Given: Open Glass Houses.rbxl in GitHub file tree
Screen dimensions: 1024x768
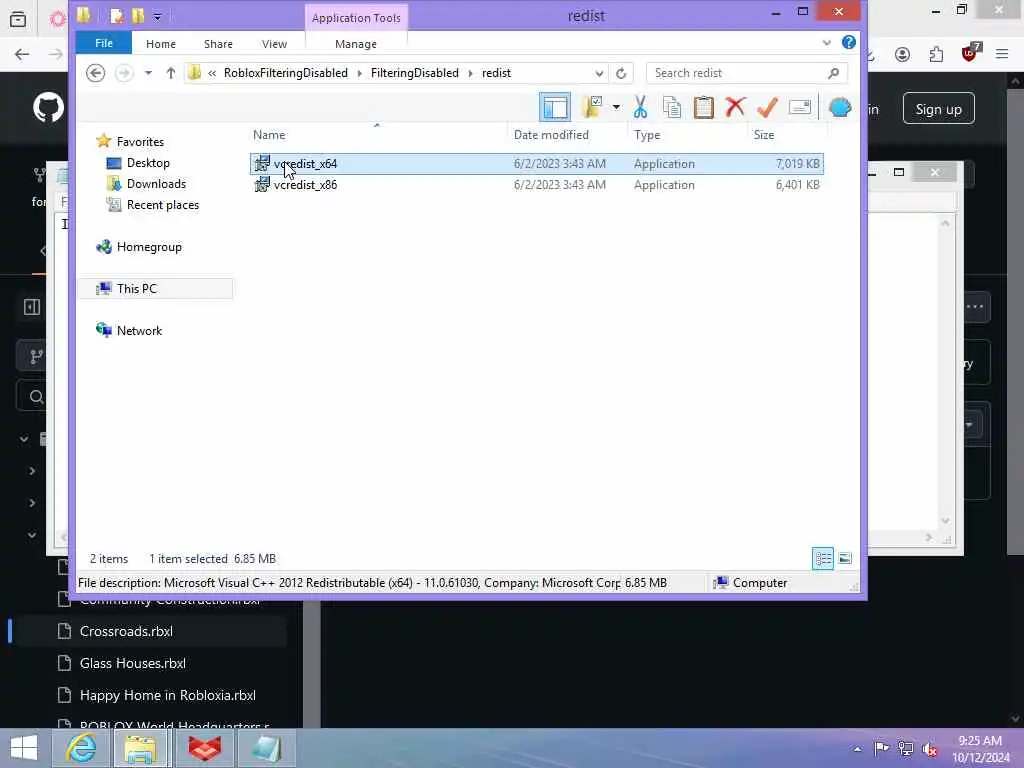Looking at the screenshot, I should [x=133, y=664].
